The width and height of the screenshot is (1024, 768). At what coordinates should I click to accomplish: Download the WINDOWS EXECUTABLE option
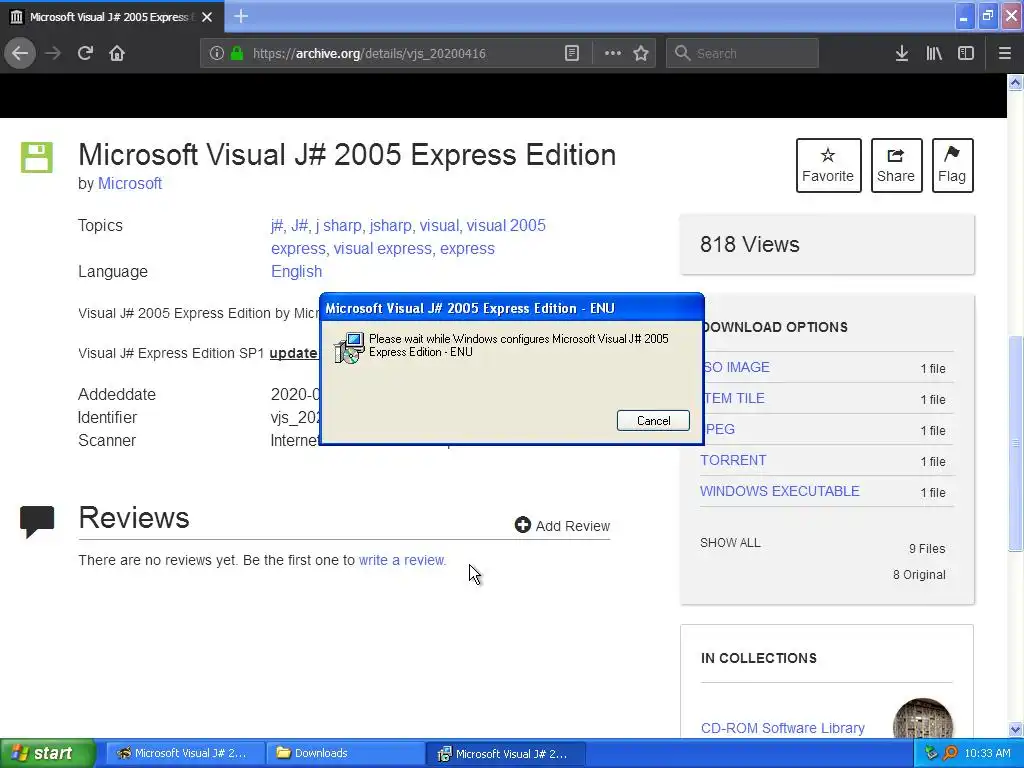(x=780, y=491)
